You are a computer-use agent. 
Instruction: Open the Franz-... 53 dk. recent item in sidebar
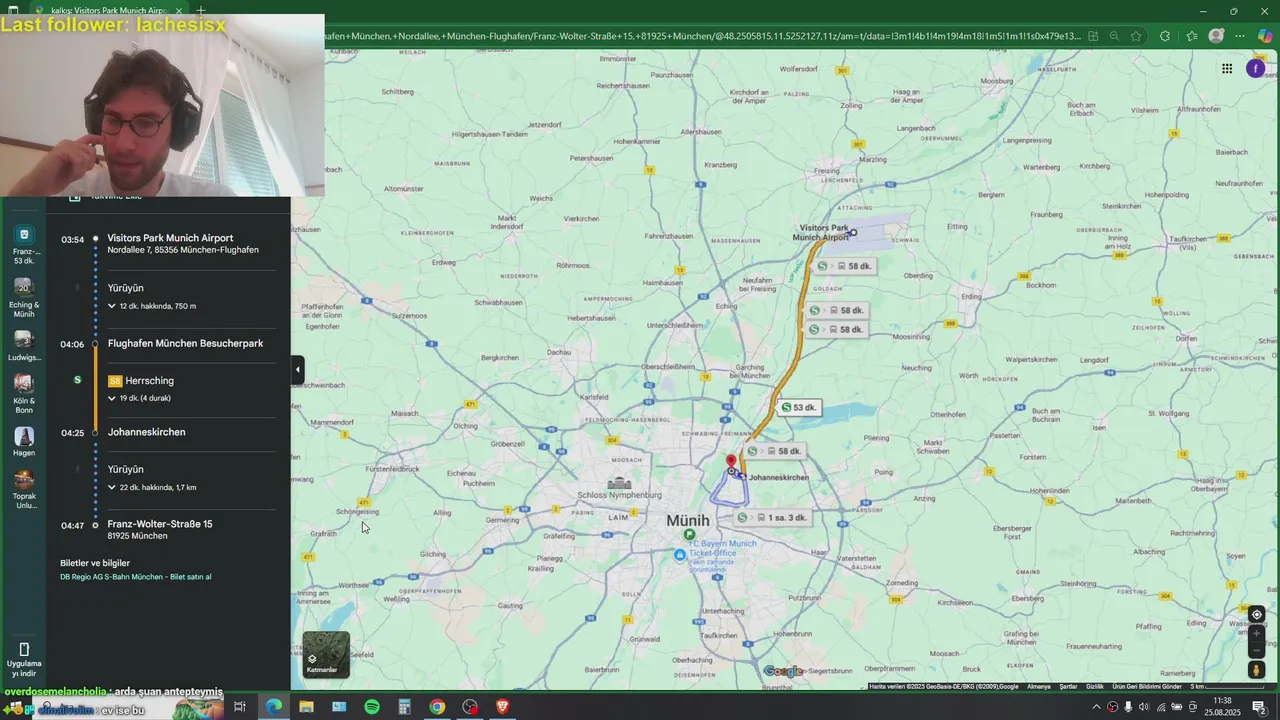coord(24,245)
